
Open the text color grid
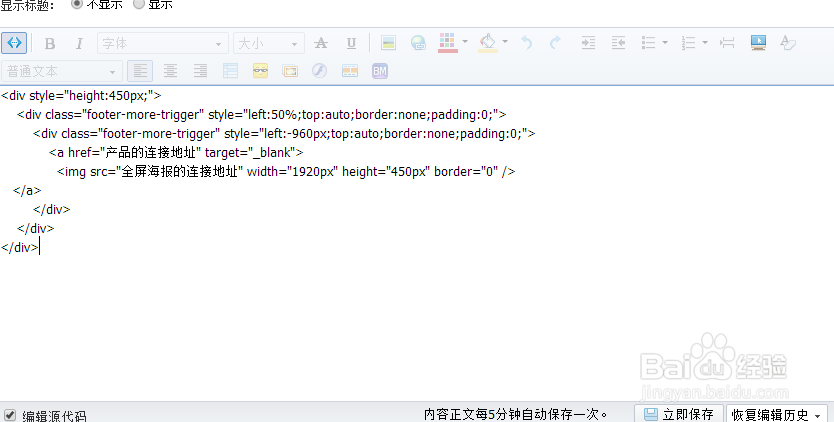click(447, 43)
